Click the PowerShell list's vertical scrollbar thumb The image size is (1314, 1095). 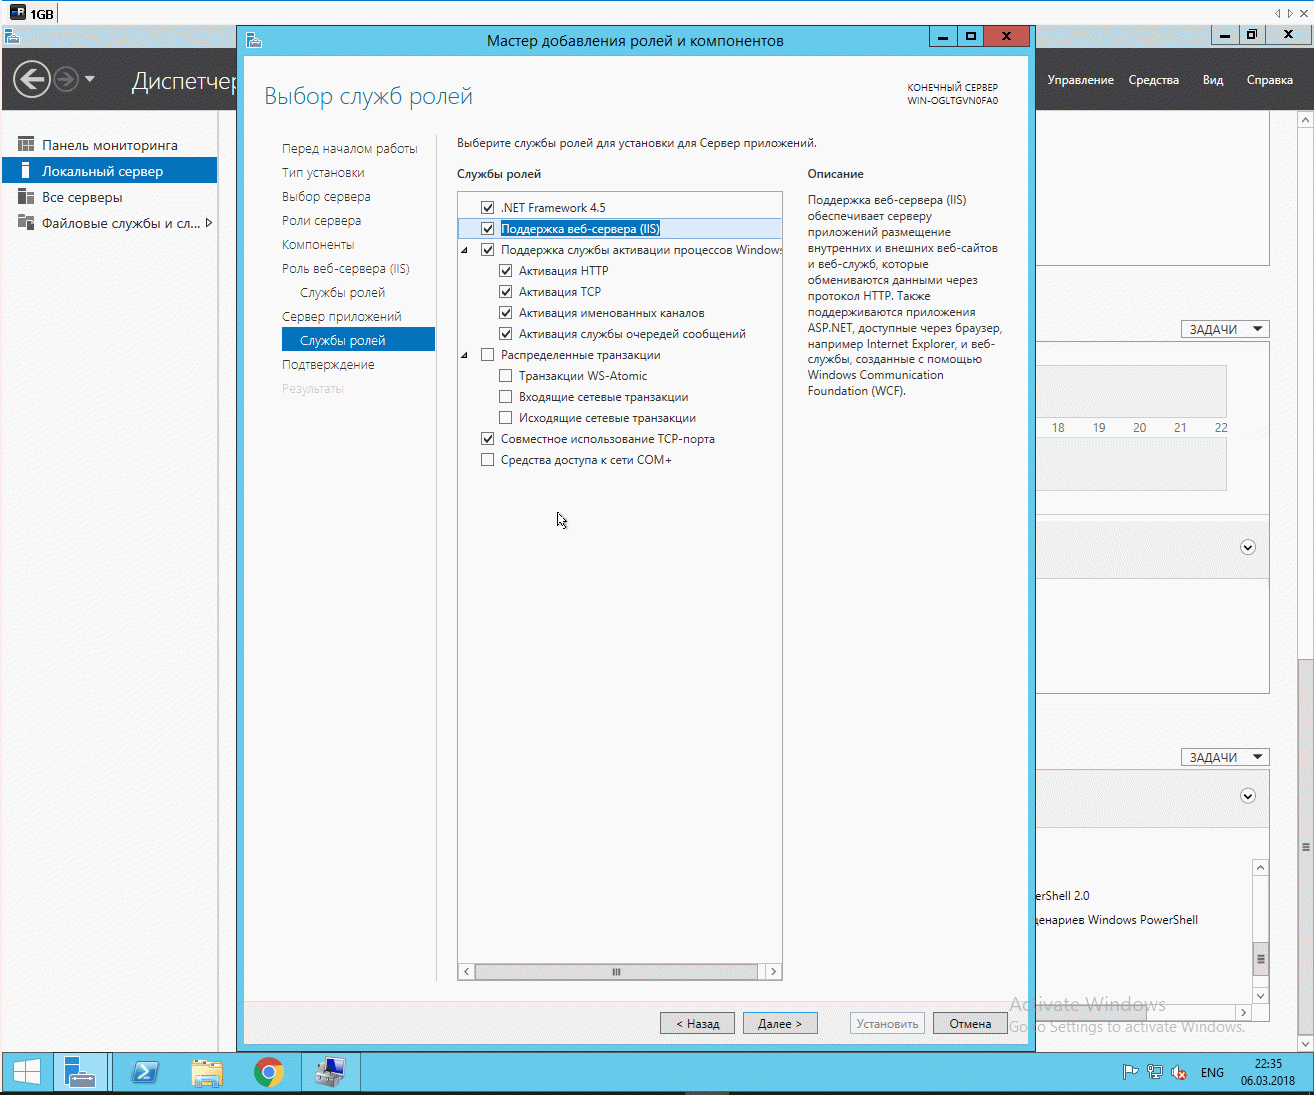pyautogui.click(x=1261, y=959)
